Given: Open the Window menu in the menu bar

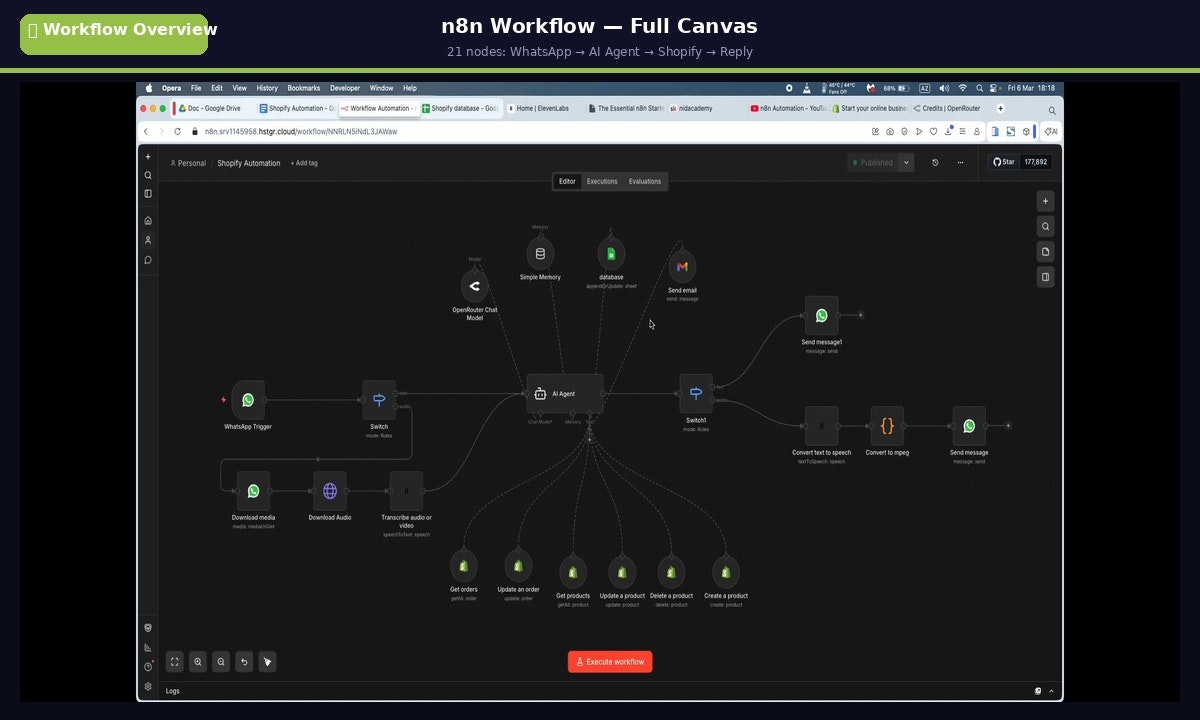Looking at the screenshot, I should (x=381, y=88).
